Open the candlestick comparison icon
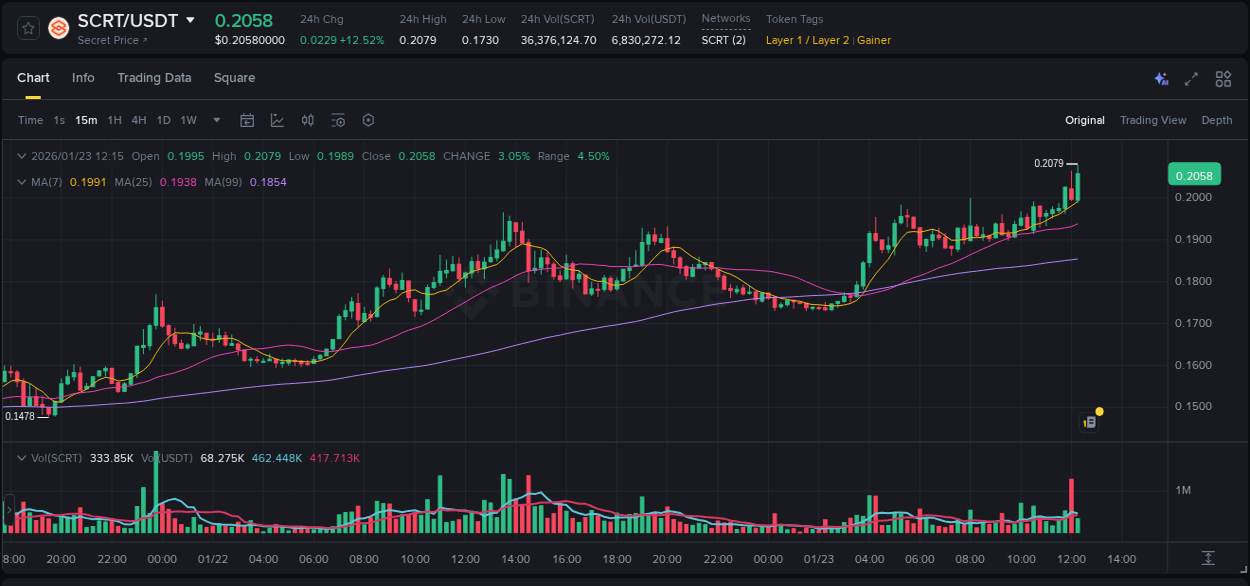1250x586 pixels. click(308, 120)
